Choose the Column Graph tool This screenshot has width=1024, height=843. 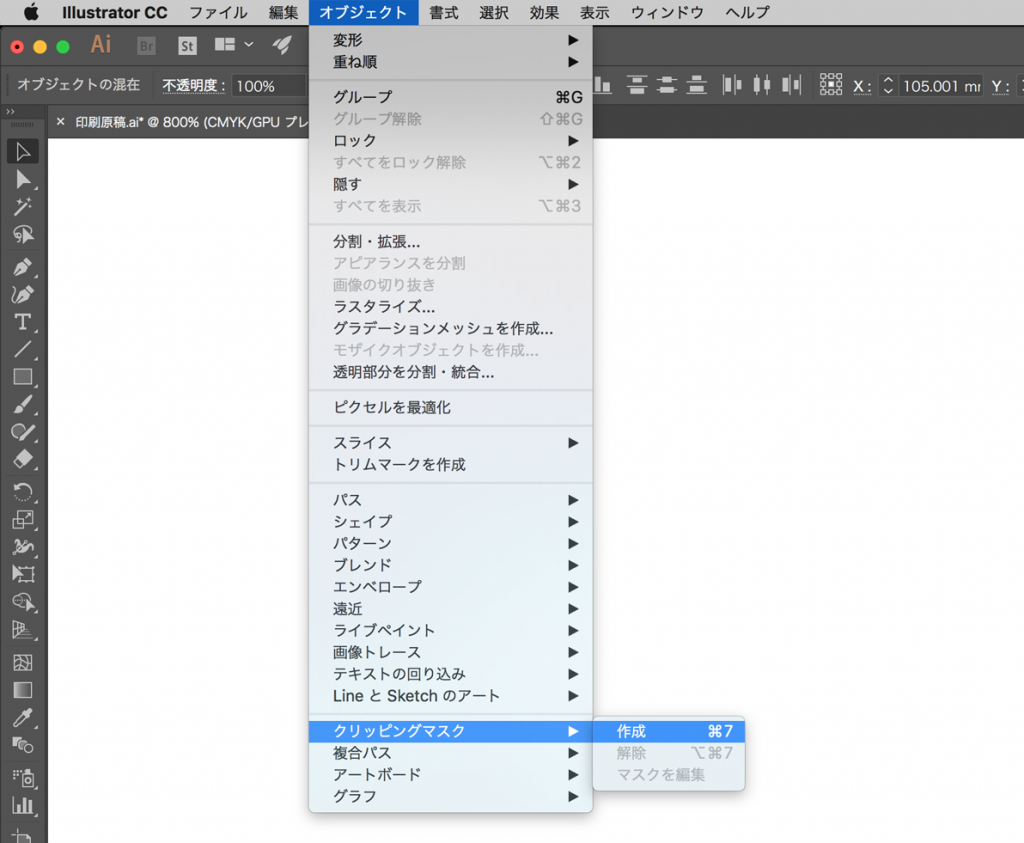(x=23, y=805)
